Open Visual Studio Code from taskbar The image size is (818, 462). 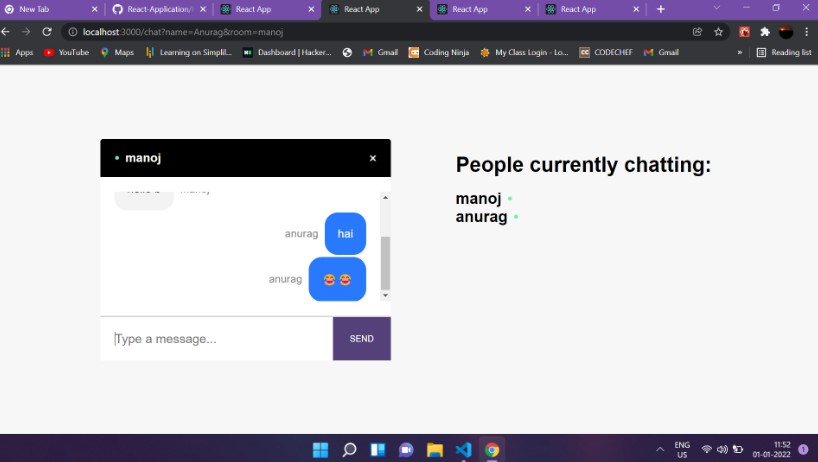[x=463, y=449]
